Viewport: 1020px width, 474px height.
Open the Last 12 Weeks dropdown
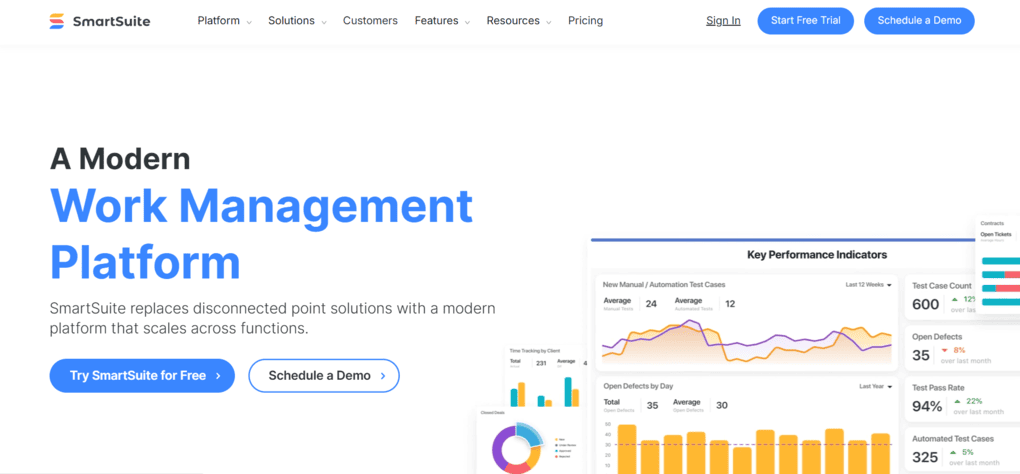868,285
